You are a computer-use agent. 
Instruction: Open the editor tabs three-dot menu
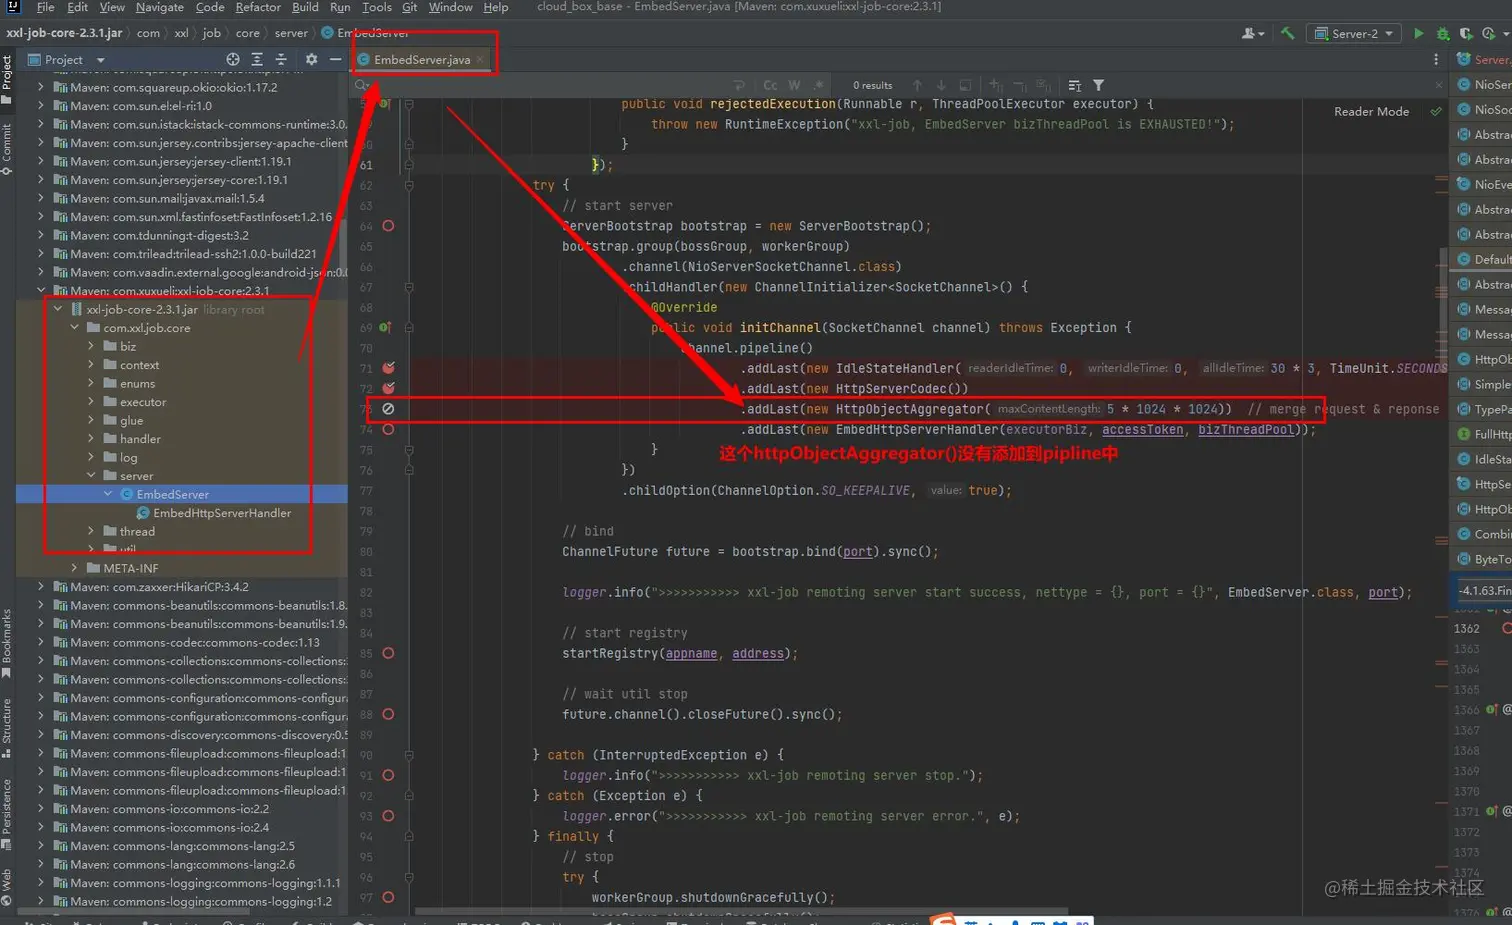point(1436,59)
